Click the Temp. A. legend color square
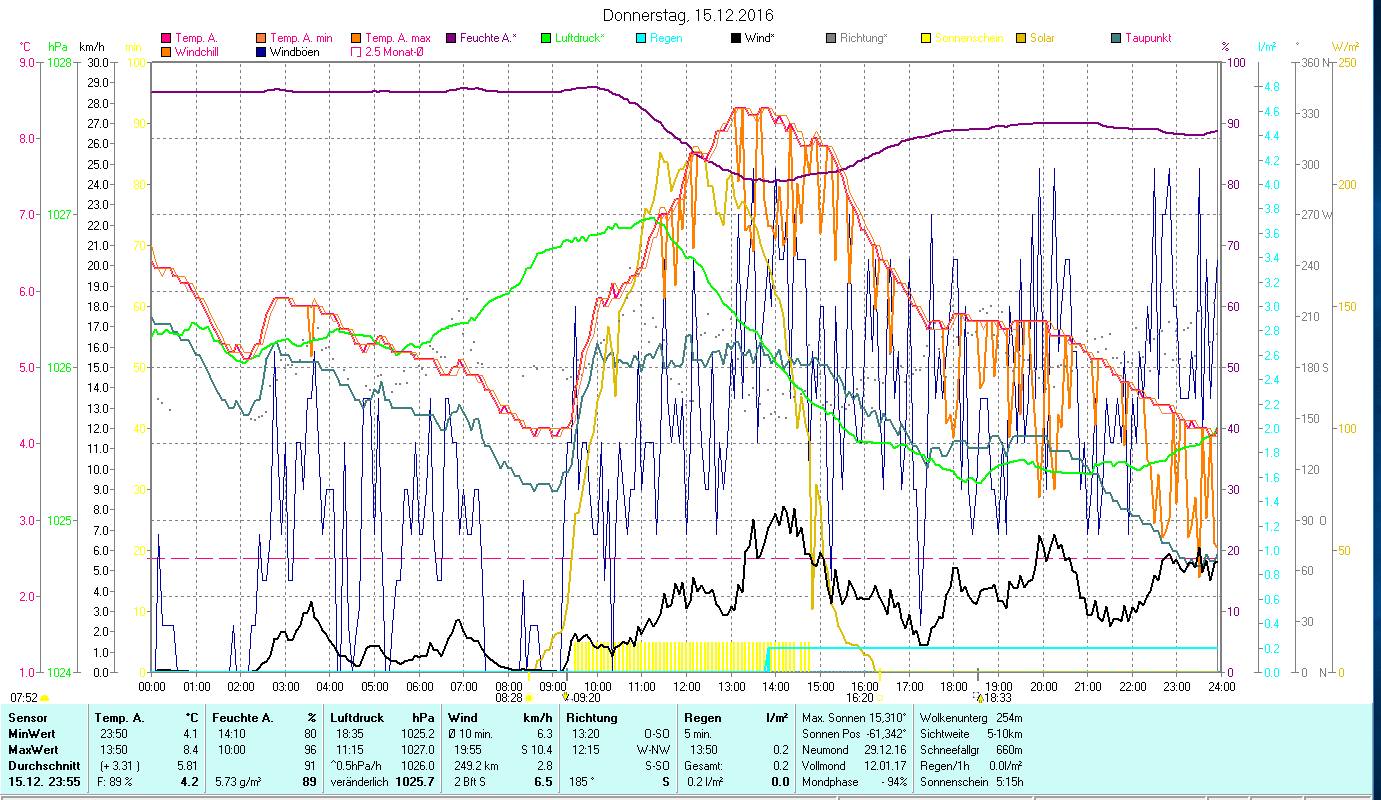Screen dimensions: 1381x800 point(166,39)
